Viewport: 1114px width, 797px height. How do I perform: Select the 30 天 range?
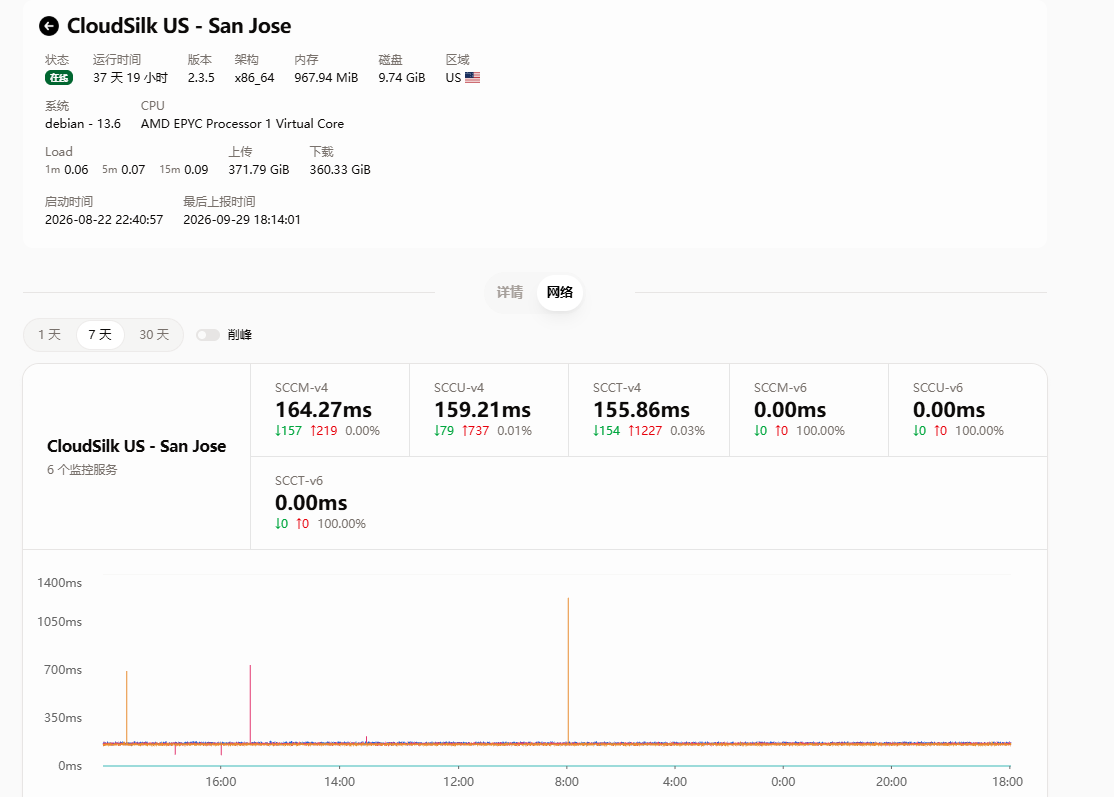pyautogui.click(x=154, y=335)
